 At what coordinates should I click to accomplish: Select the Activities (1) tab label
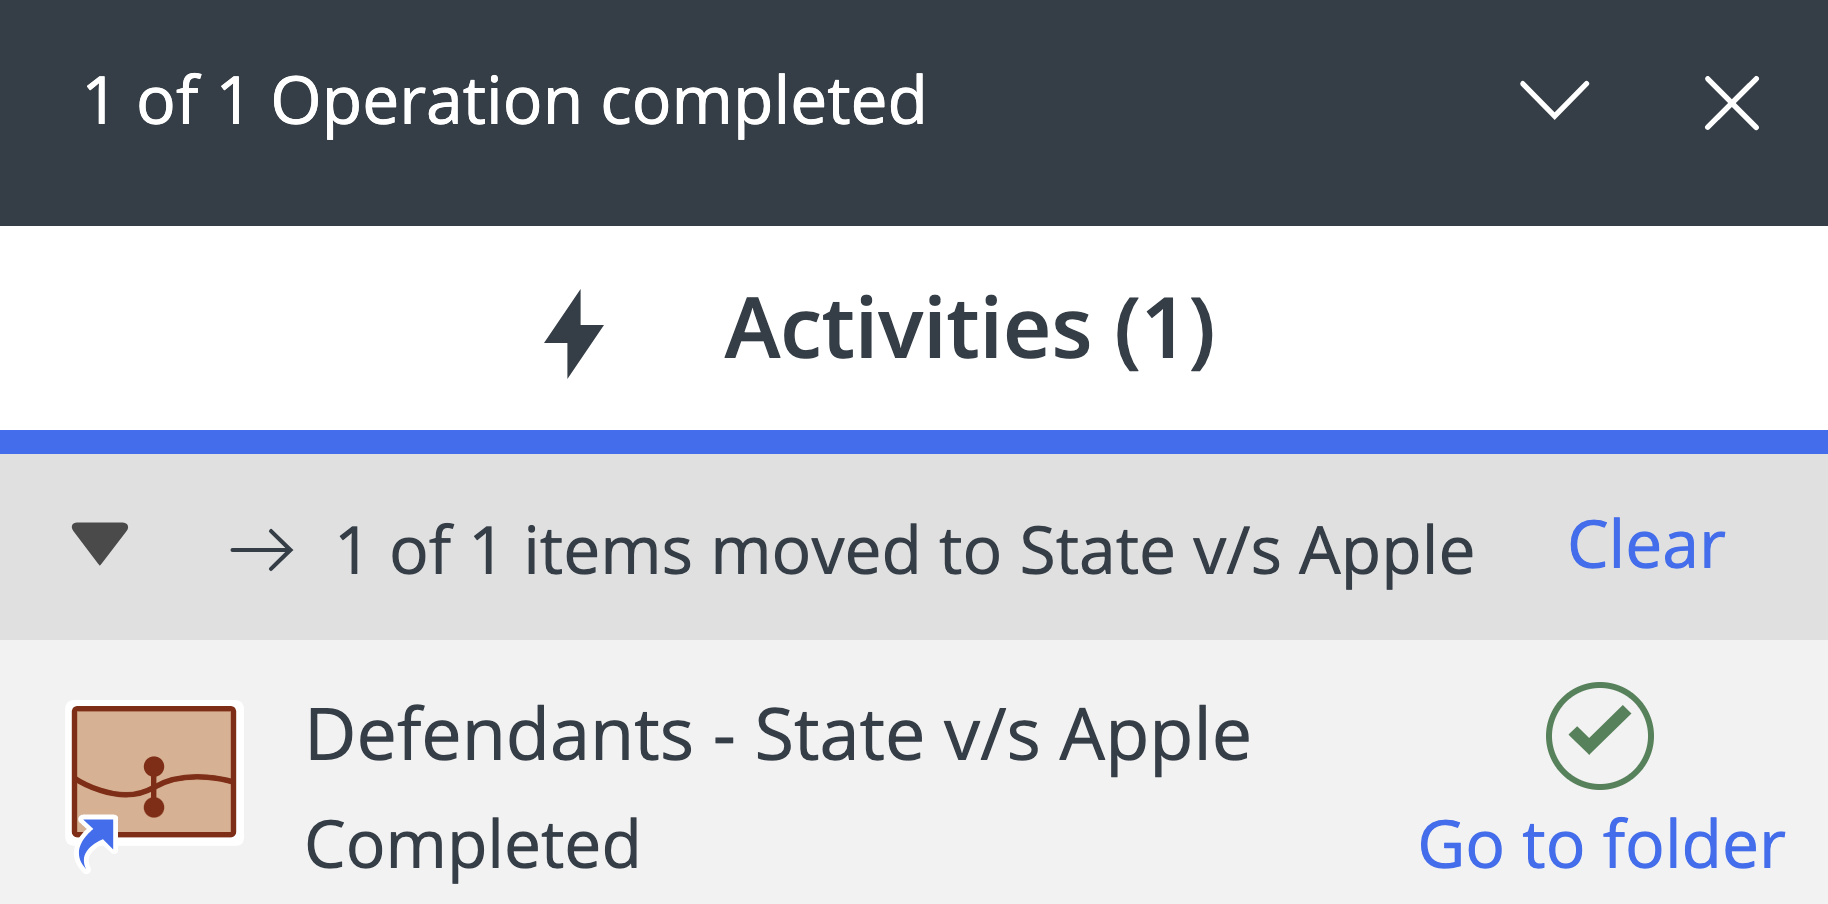click(969, 330)
